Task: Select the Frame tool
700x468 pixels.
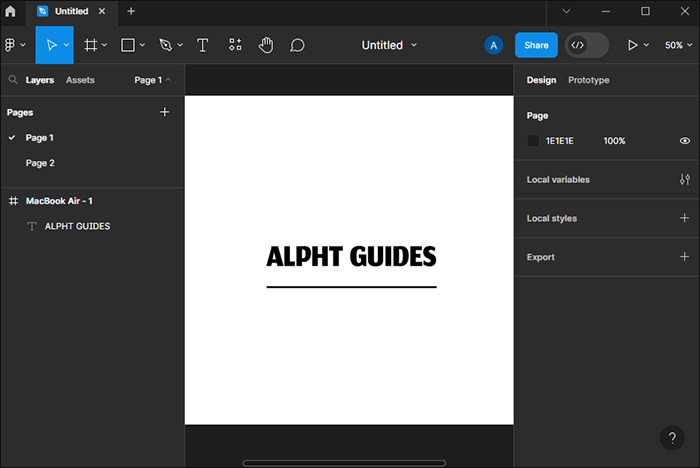Action: tap(91, 45)
